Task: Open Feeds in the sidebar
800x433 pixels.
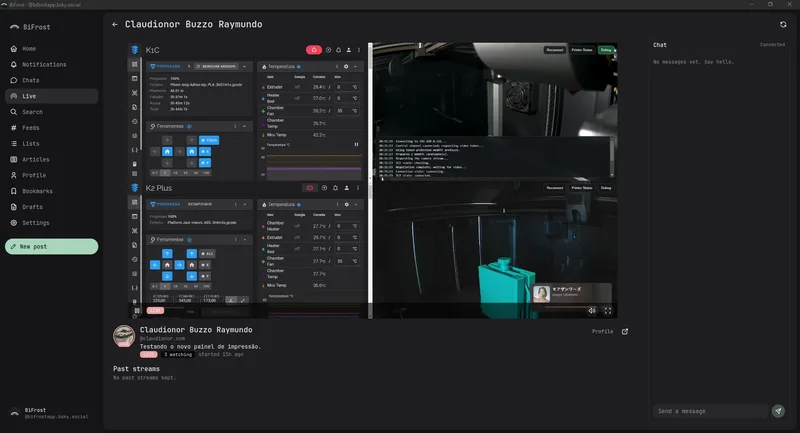Action: point(51,128)
